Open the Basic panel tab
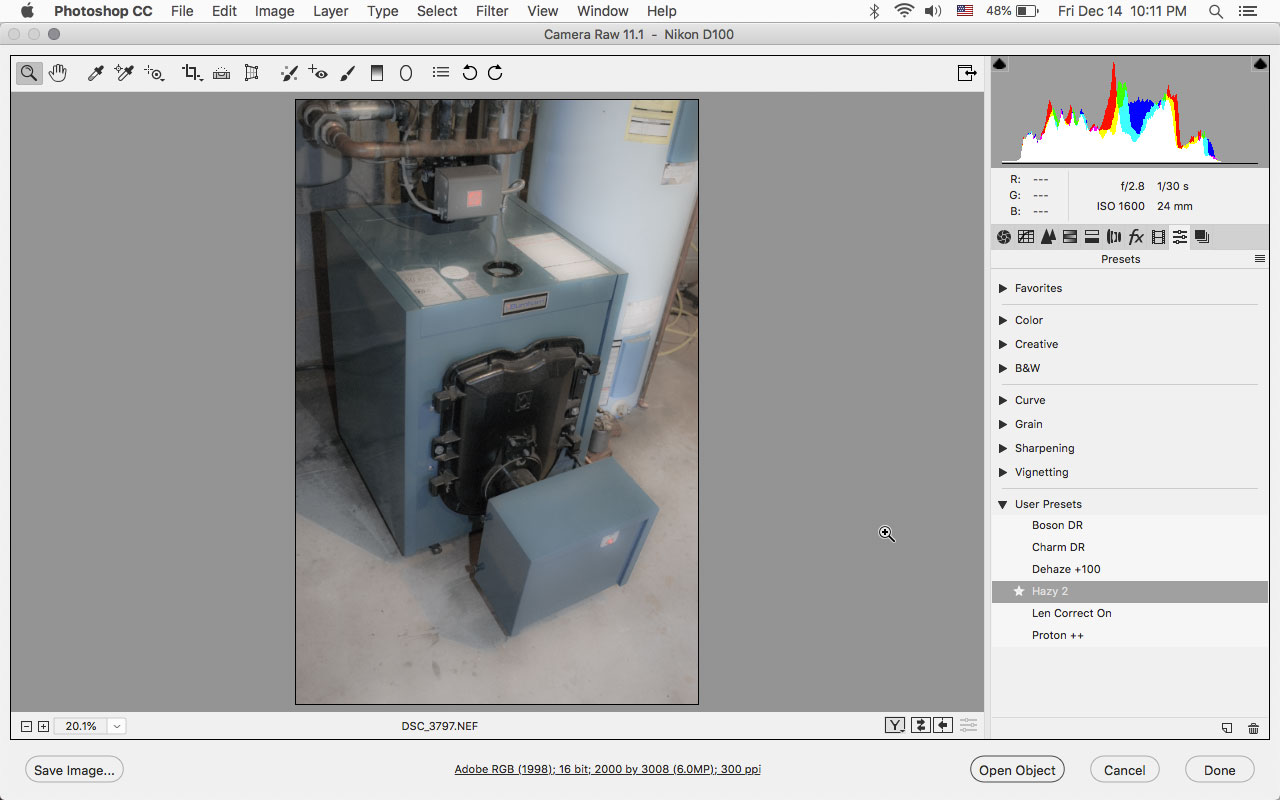Screen dimensions: 1280x800 pos(1004,237)
